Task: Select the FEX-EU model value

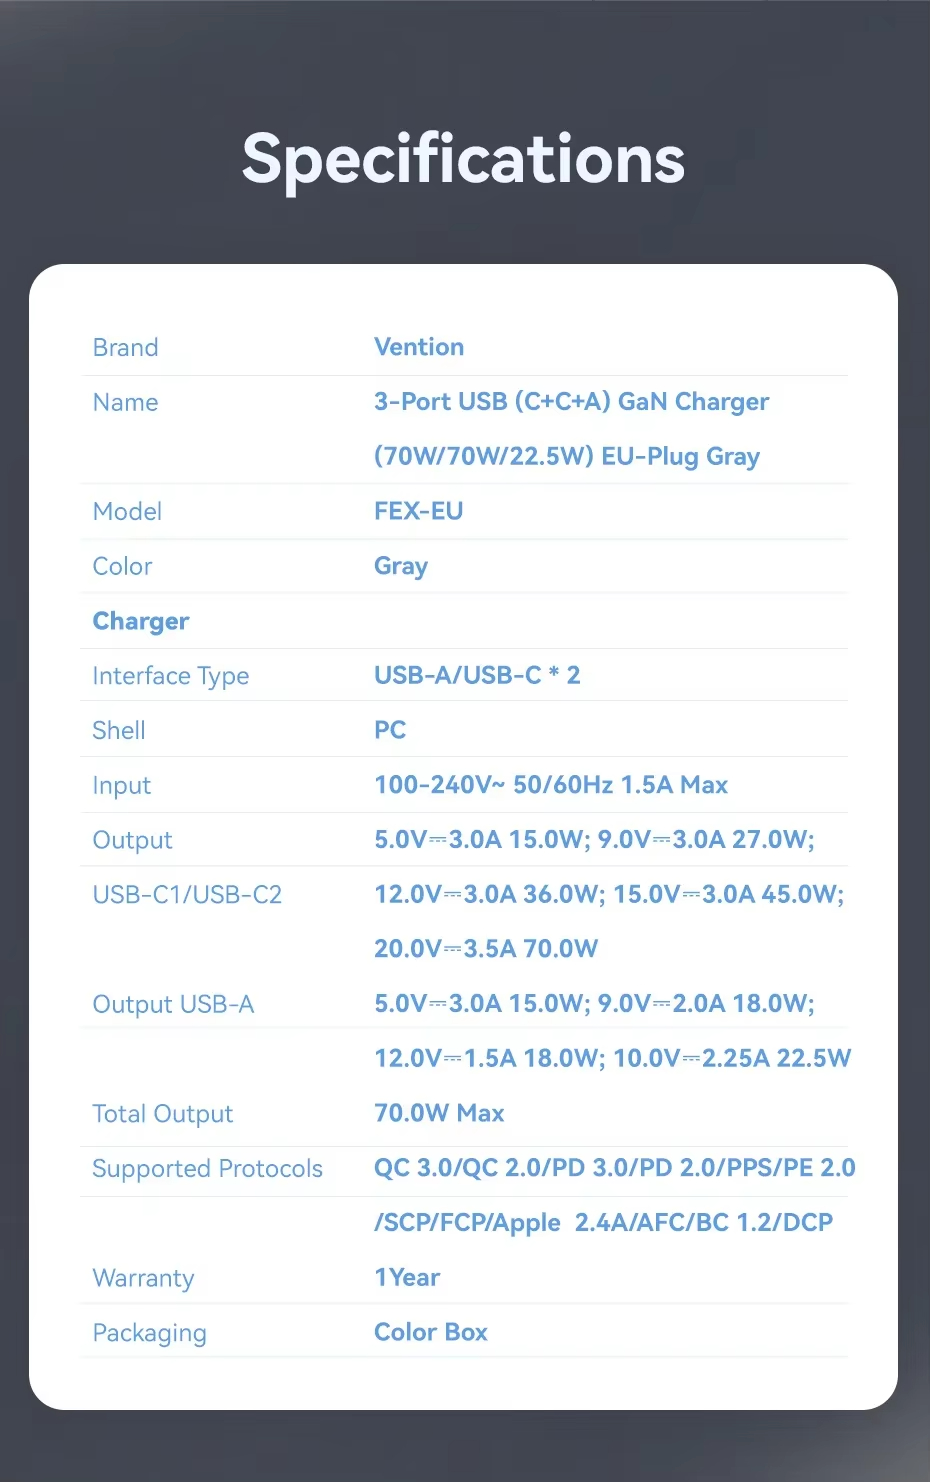Action: tap(418, 511)
